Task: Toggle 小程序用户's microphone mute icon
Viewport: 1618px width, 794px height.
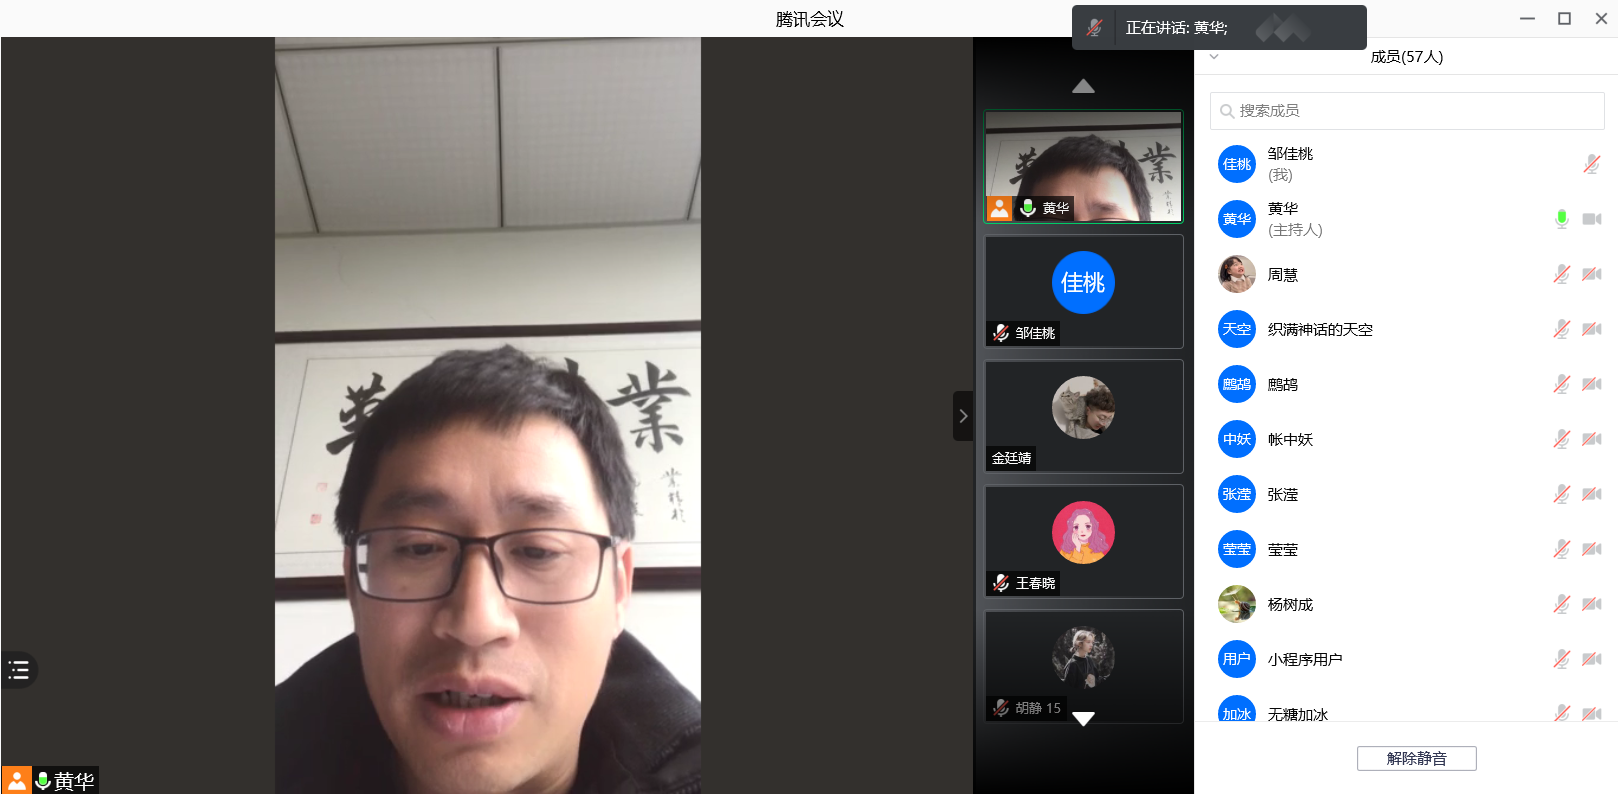Action: tap(1561, 659)
